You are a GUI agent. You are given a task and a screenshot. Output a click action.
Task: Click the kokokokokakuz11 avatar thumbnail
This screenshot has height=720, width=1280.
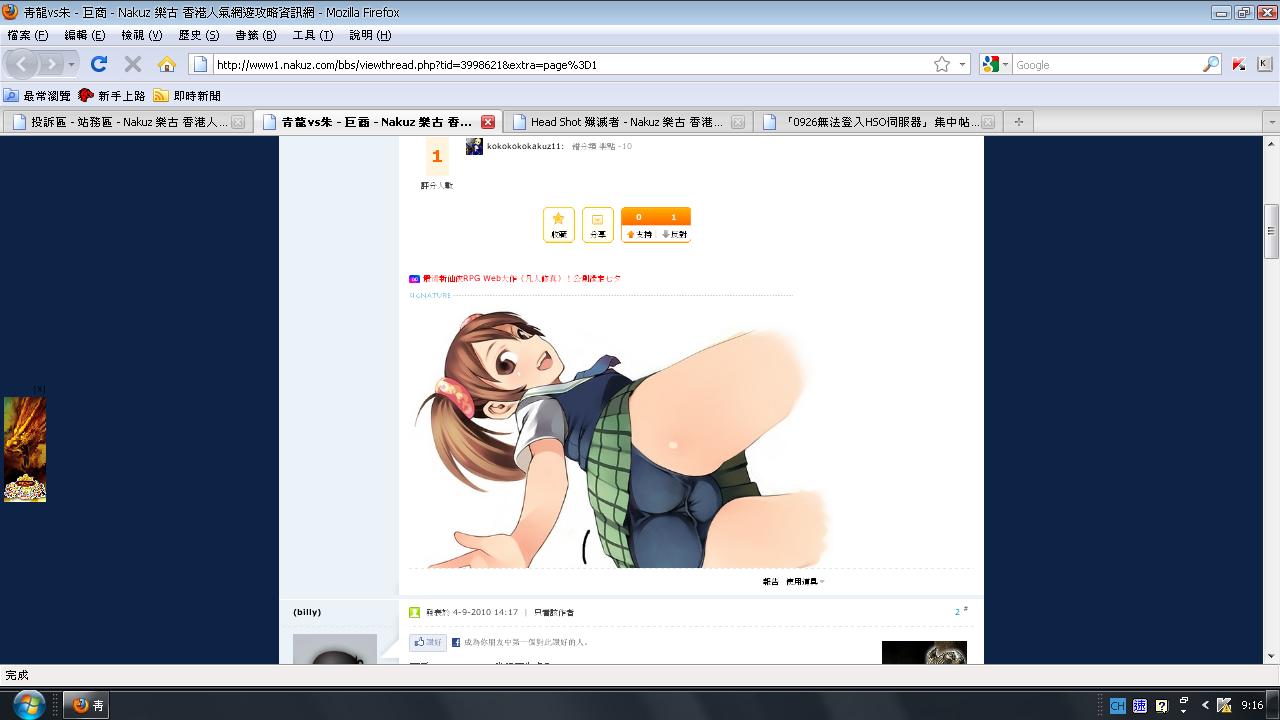tap(474, 146)
